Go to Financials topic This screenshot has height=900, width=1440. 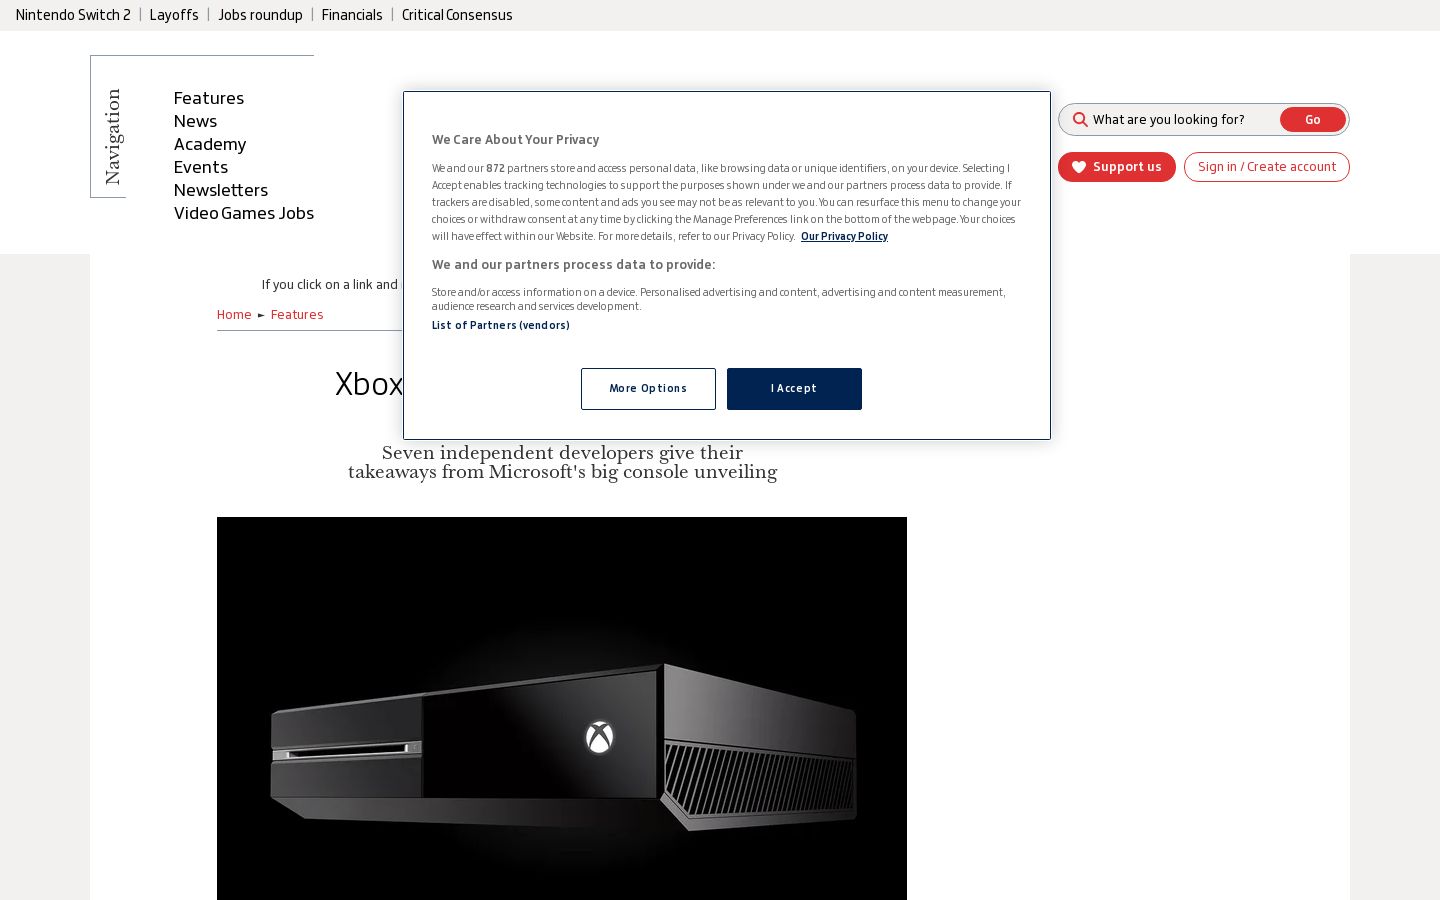point(352,15)
